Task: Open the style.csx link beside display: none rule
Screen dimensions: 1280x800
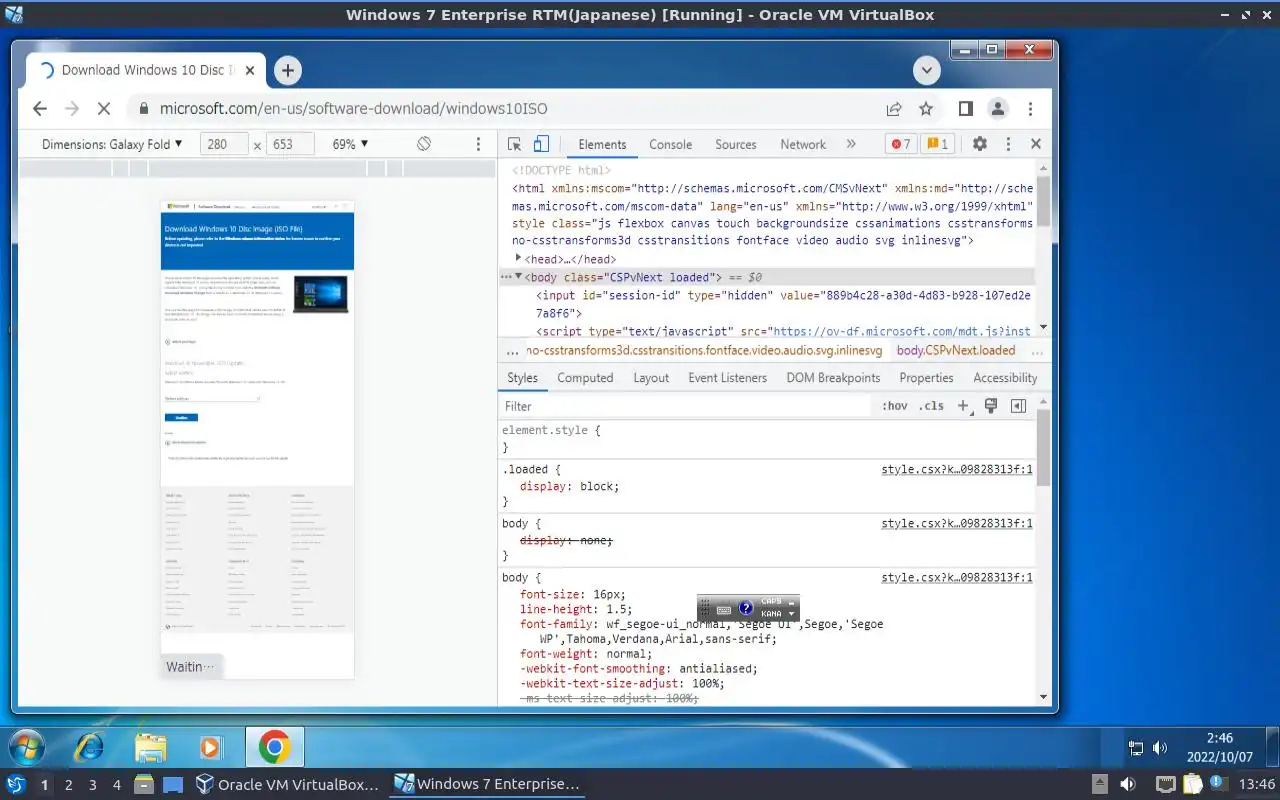Action: coord(957,523)
